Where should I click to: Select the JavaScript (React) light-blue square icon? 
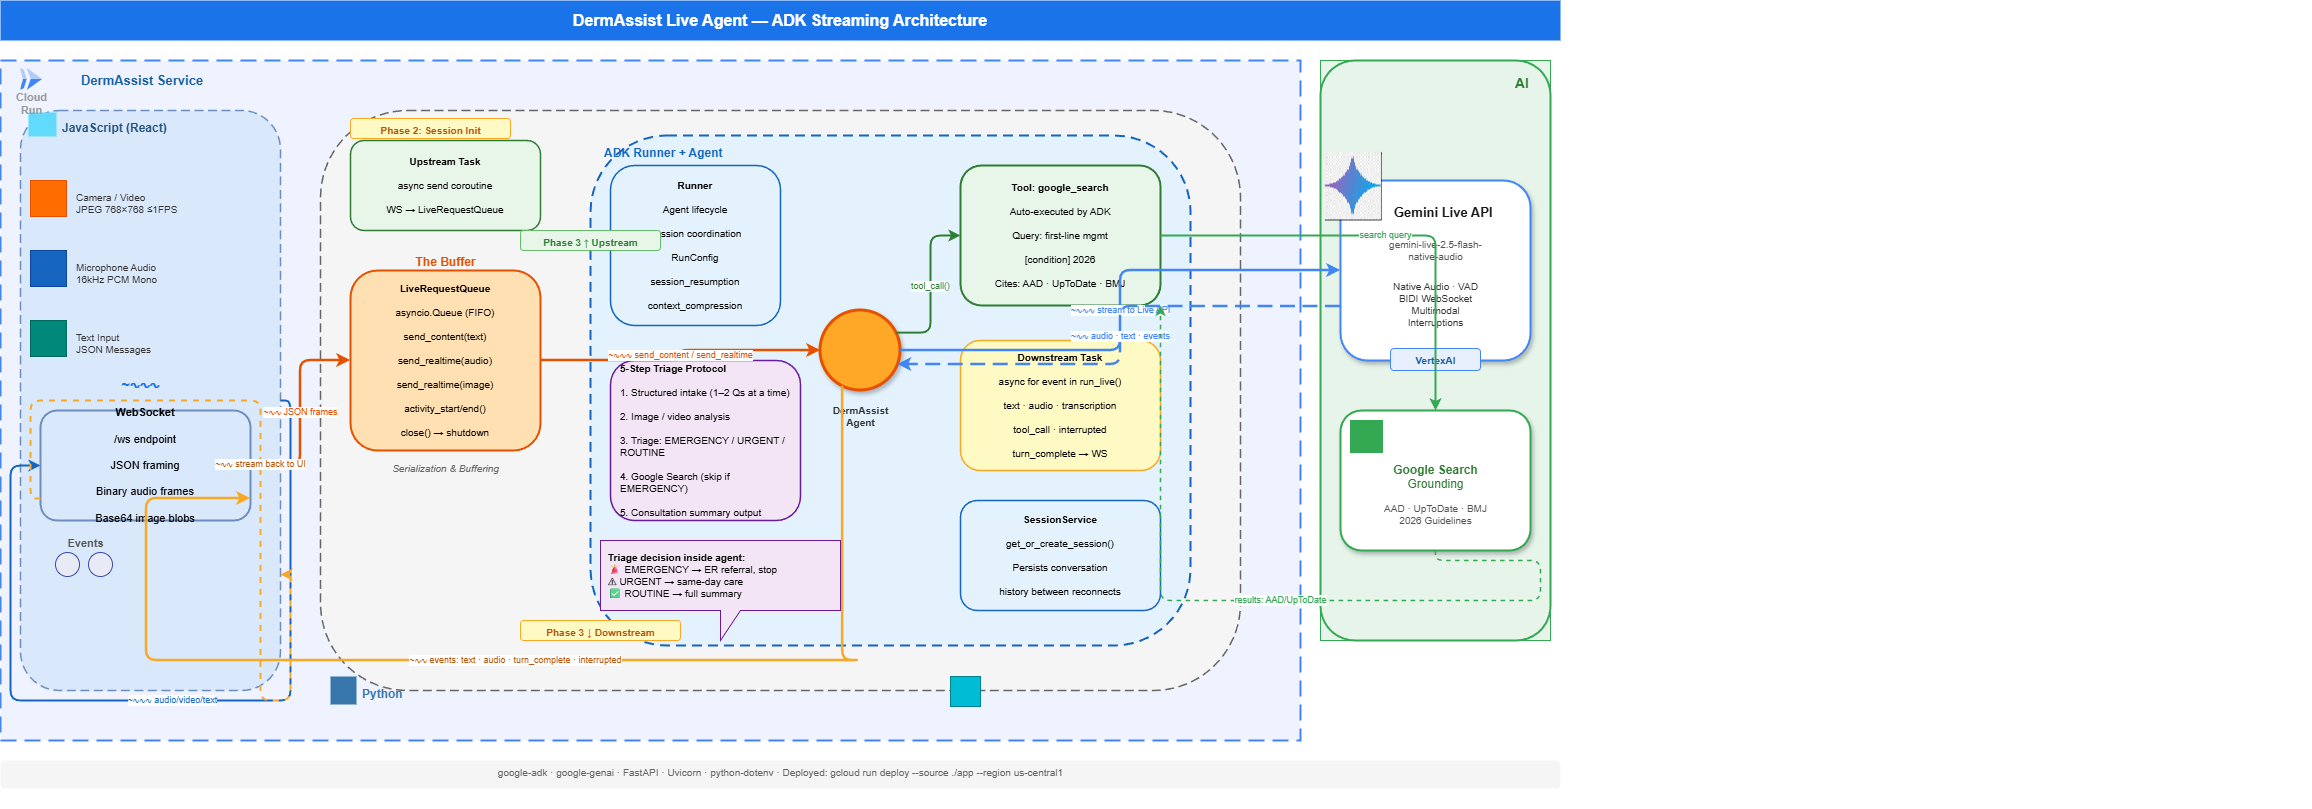coord(42,124)
